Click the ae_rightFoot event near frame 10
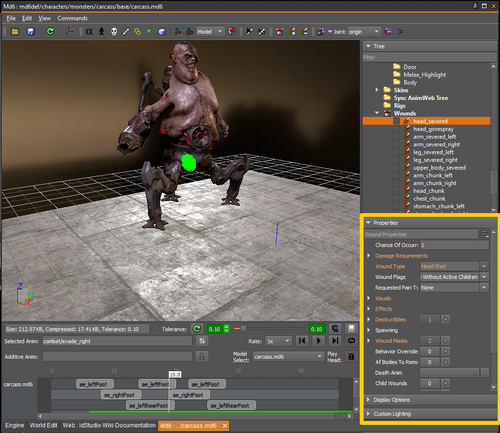500x433 pixels. click(x=121, y=395)
